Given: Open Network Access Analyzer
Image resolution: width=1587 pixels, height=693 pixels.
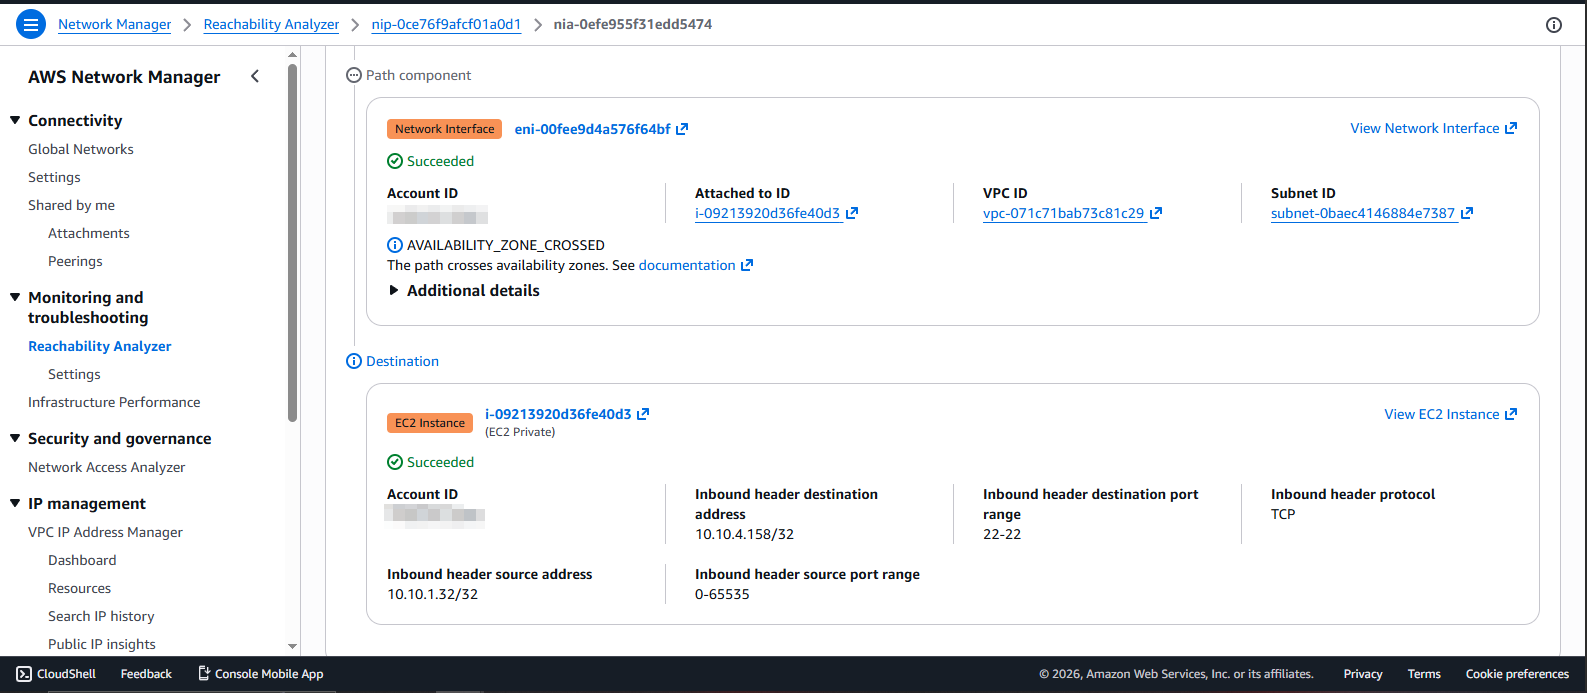Looking at the screenshot, I should pos(107,467).
